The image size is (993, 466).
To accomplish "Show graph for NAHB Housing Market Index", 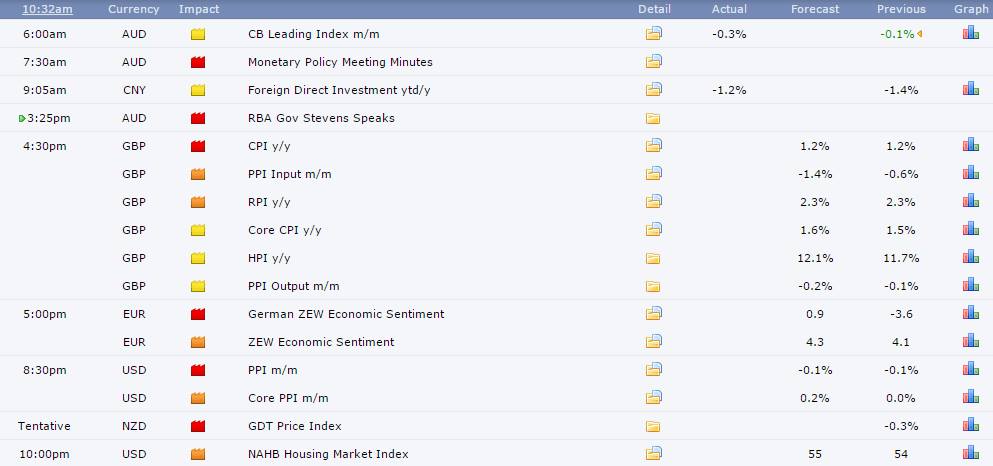I will (x=970, y=454).
